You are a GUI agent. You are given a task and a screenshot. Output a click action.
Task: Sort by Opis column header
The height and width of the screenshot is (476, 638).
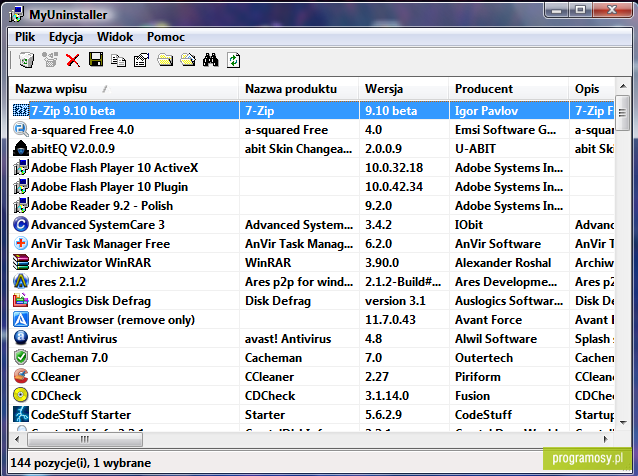tap(592, 89)
